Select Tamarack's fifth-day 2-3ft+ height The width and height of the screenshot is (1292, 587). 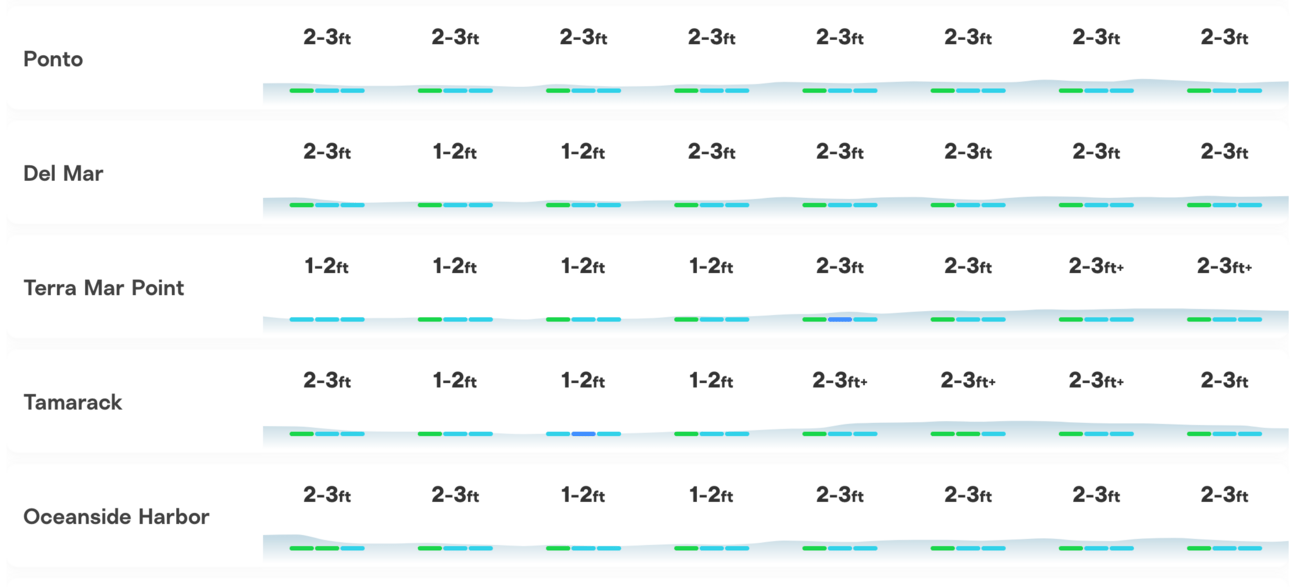tap(840, 380)
